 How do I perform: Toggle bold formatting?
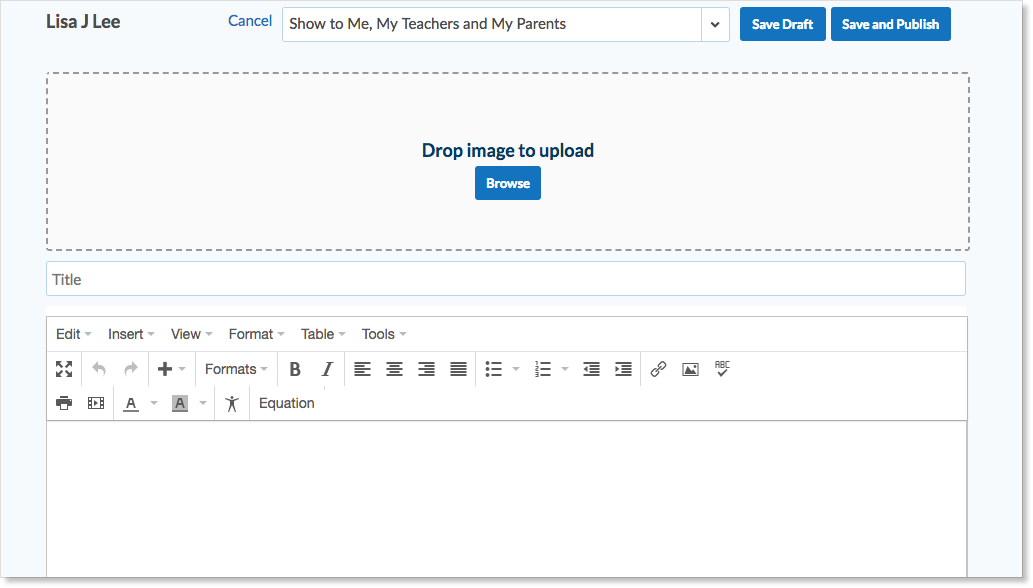pyautogui.click(x=295, y=369)
